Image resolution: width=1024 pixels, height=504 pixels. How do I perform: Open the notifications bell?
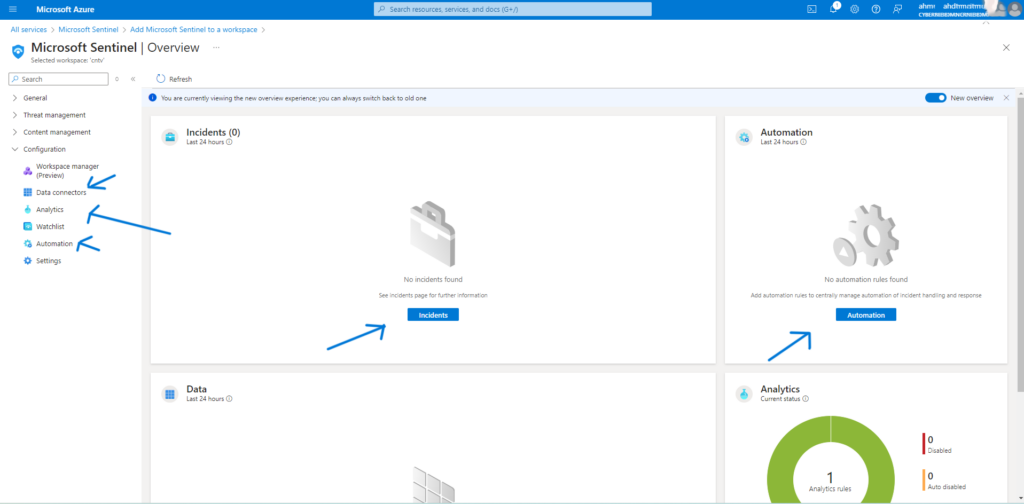(x=833, y=9)
